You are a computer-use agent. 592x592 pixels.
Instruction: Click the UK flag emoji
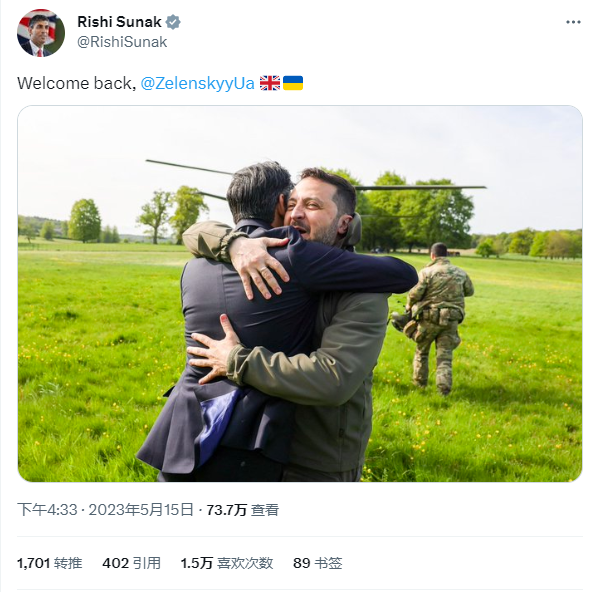click(270, 83)
